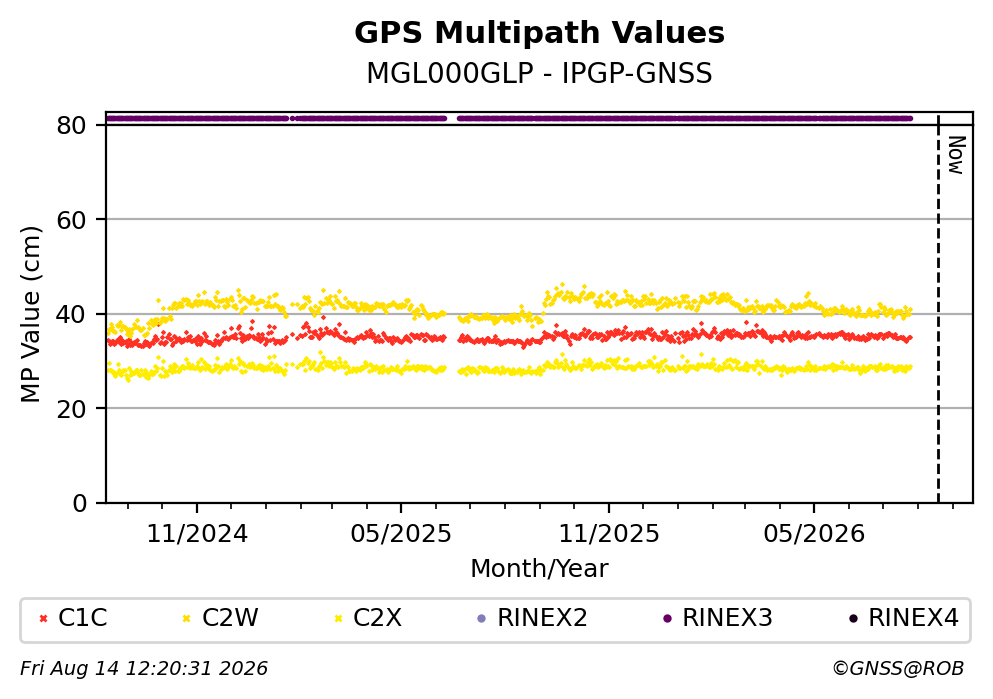Viewport: 993px width, 699px height.
Task: Click the ©GNSS@ROB credit text
Action: pyautogui.click(x=898, y=669)
